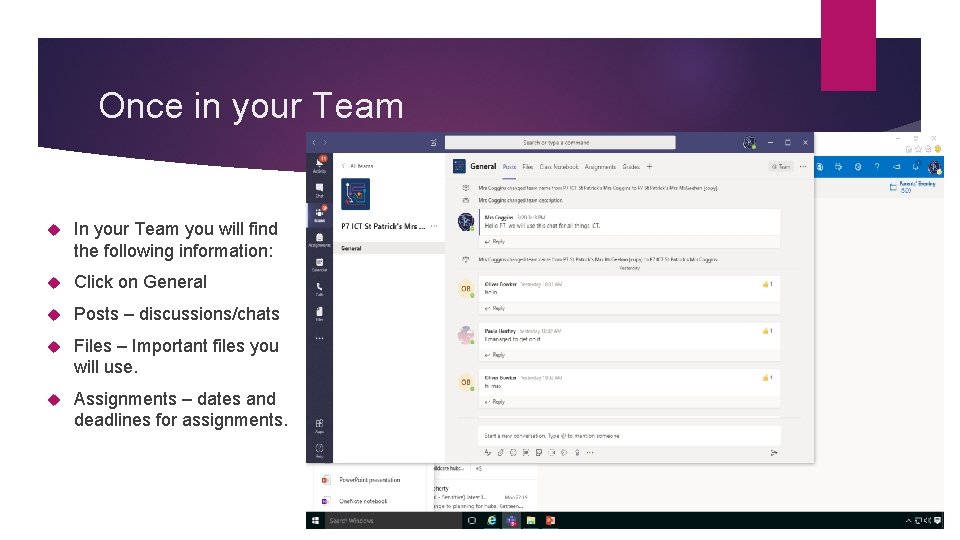This screenshot has width=960, height=540.
Task: Click the thumbs-up reaction on Oliver's 'hello' post
Action: point(767,284)
